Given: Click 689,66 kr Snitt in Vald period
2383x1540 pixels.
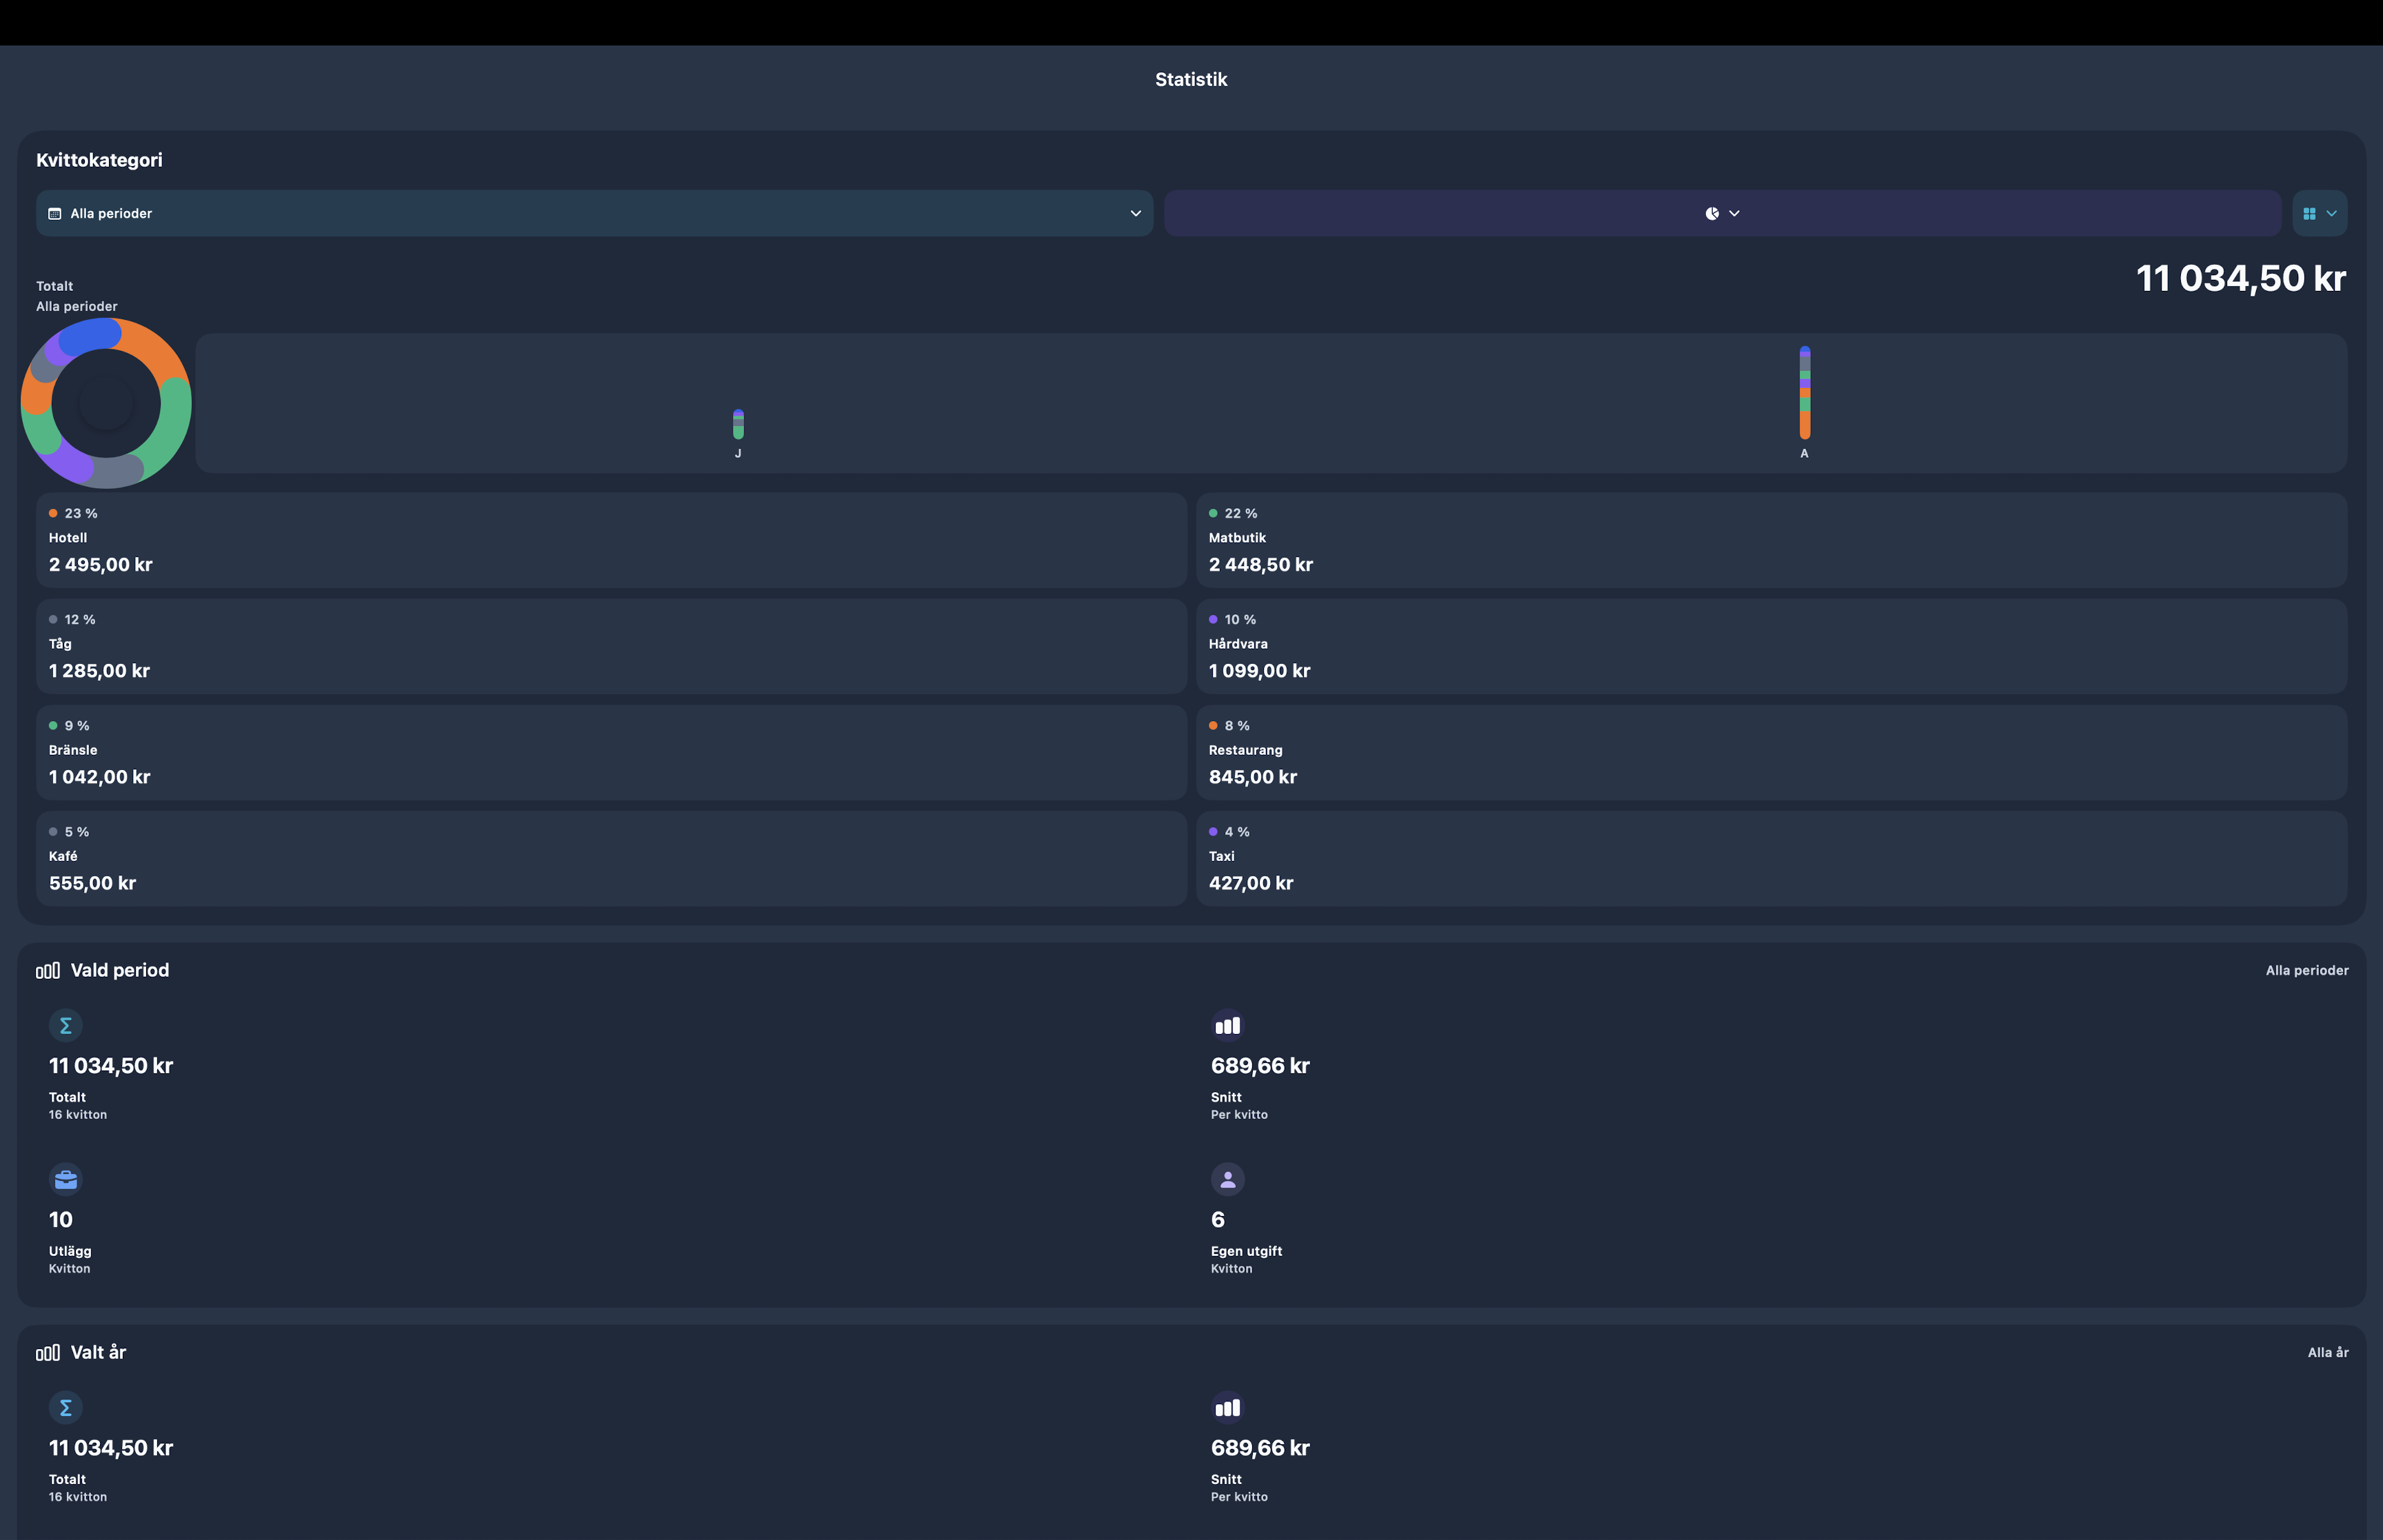Looking at the screenshot, I should pos(1260,1065).
